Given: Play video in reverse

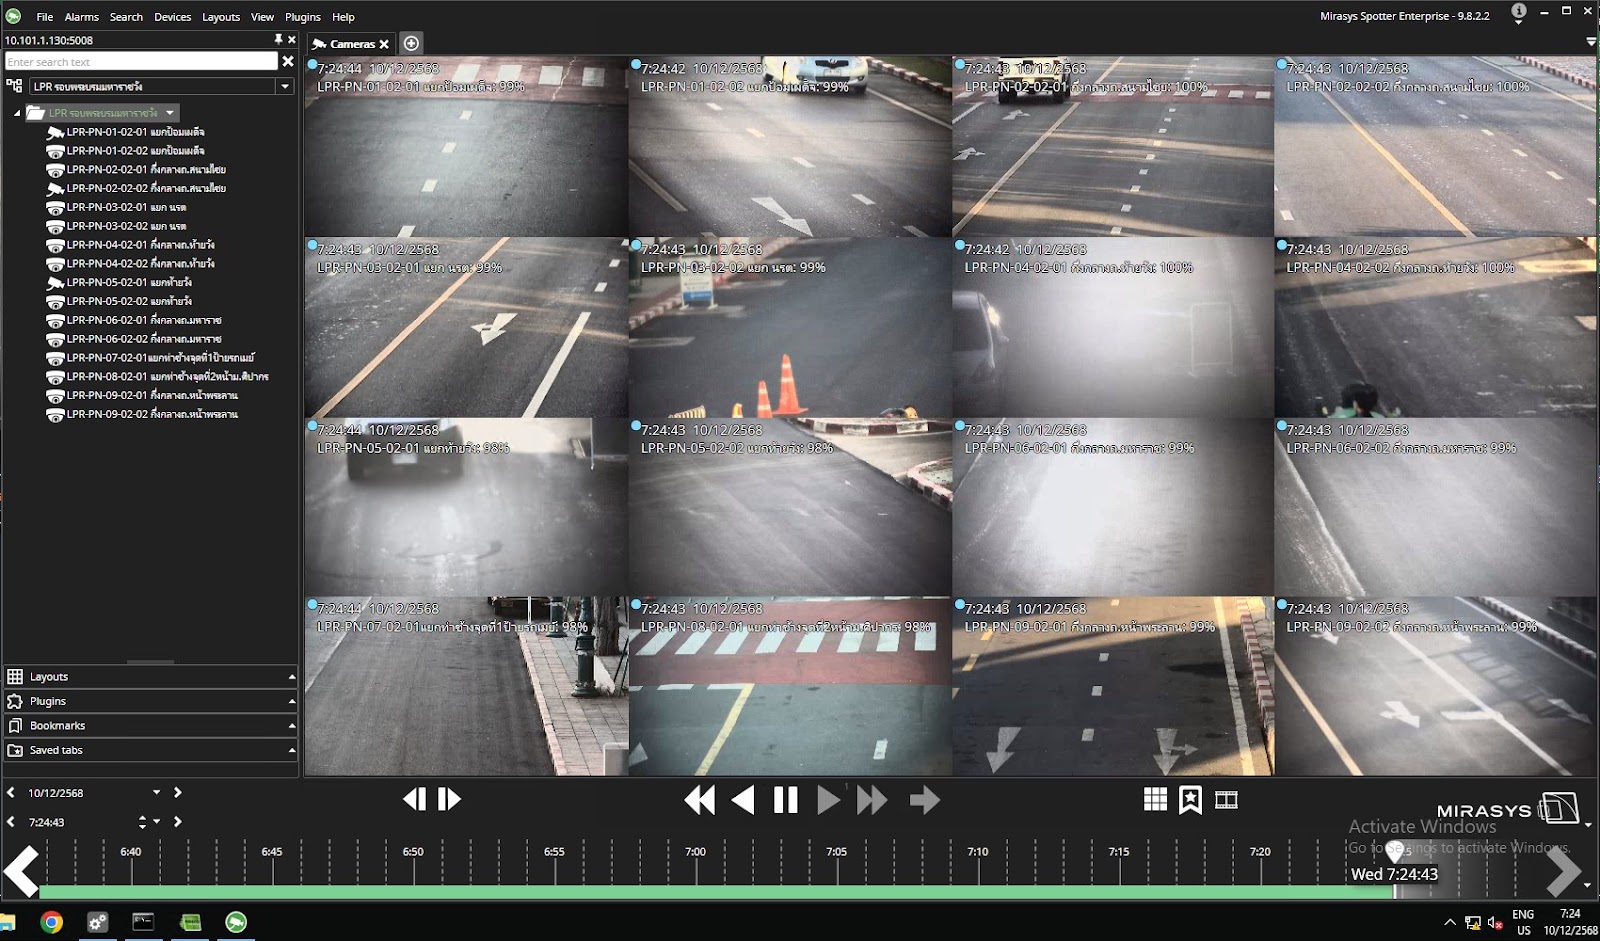Looking at the screenshot, I should point(743,800).
